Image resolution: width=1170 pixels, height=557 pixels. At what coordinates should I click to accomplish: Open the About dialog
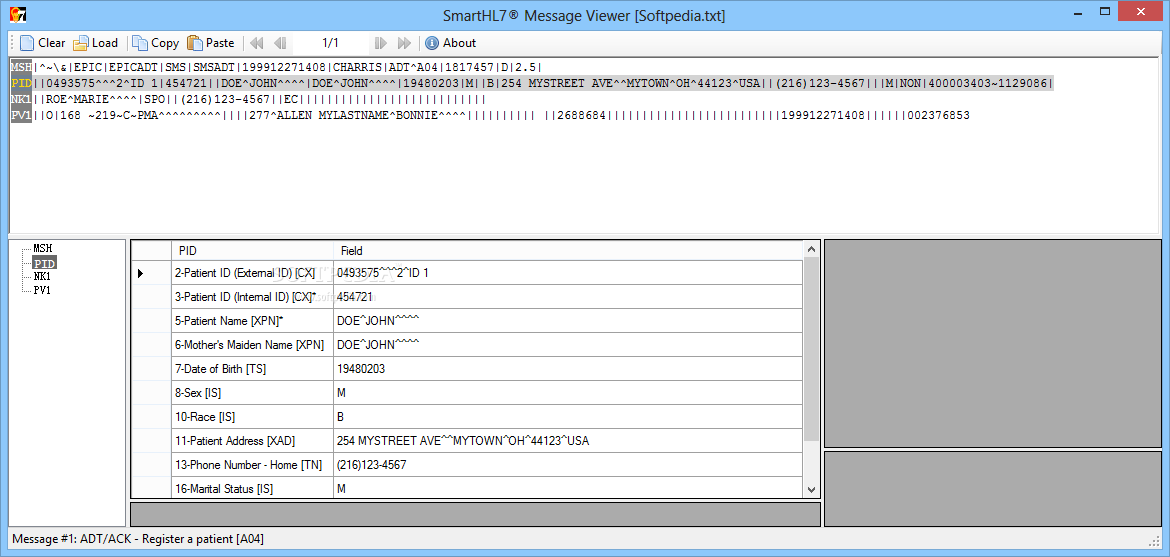pos(450,43)
